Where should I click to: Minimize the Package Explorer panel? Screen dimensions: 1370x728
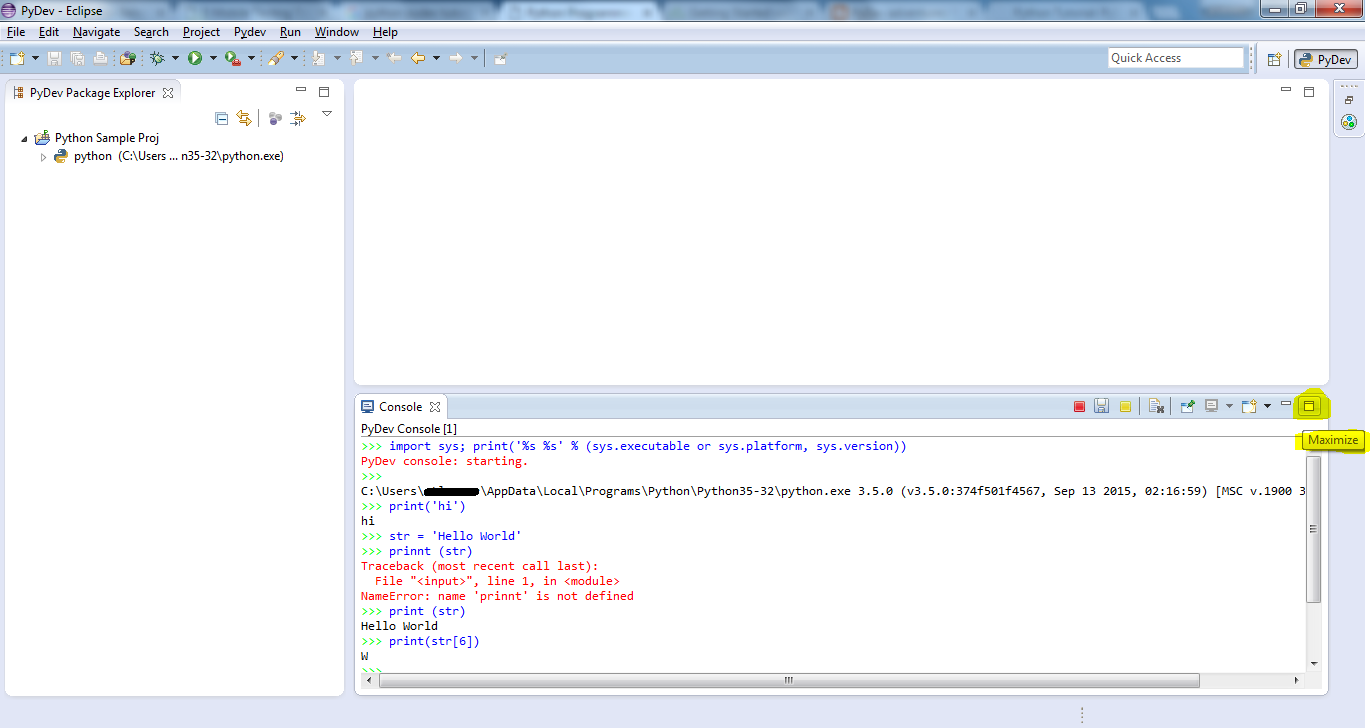tap(300, 91)
